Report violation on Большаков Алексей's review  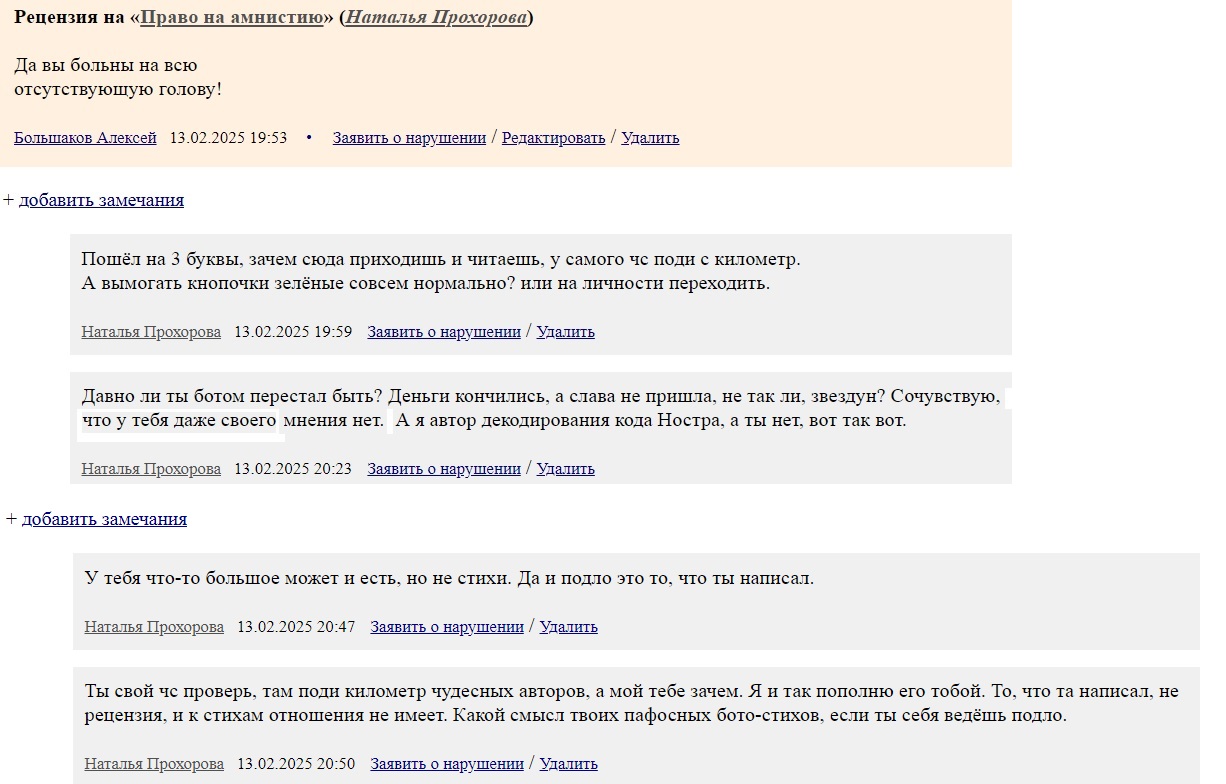409,138
